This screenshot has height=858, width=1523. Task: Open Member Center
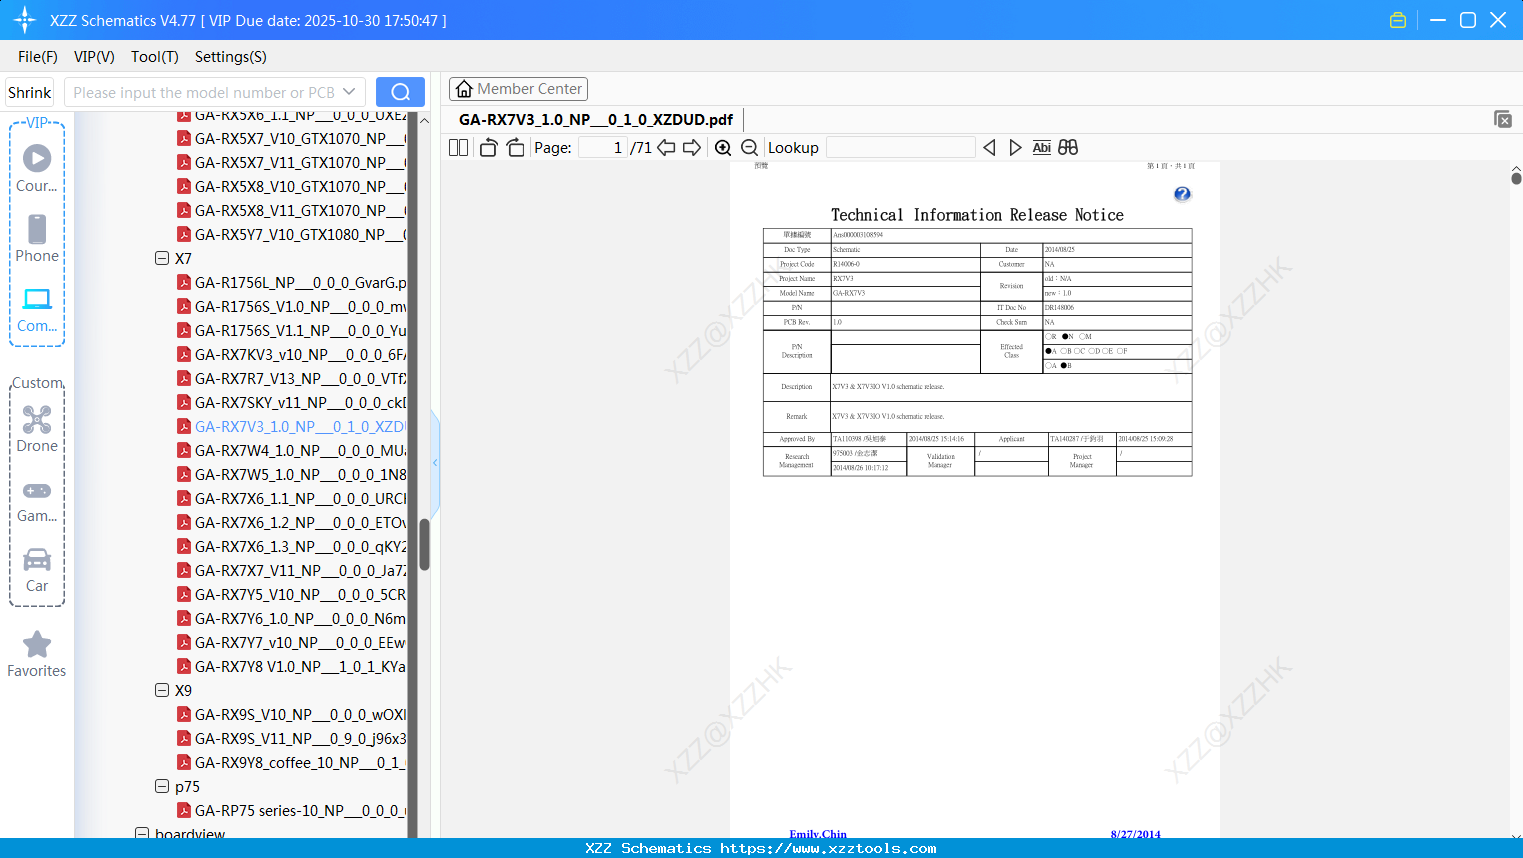coord(518,89)
